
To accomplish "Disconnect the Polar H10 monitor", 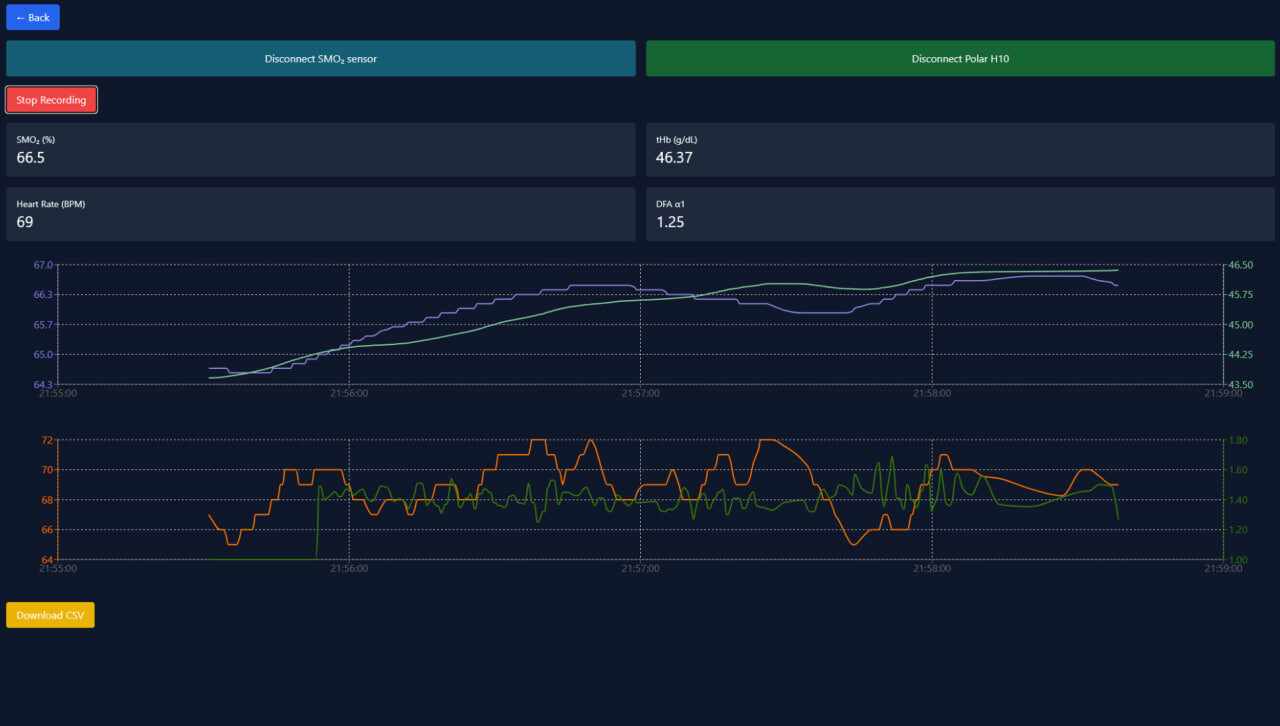I will [x=960, y=59].
